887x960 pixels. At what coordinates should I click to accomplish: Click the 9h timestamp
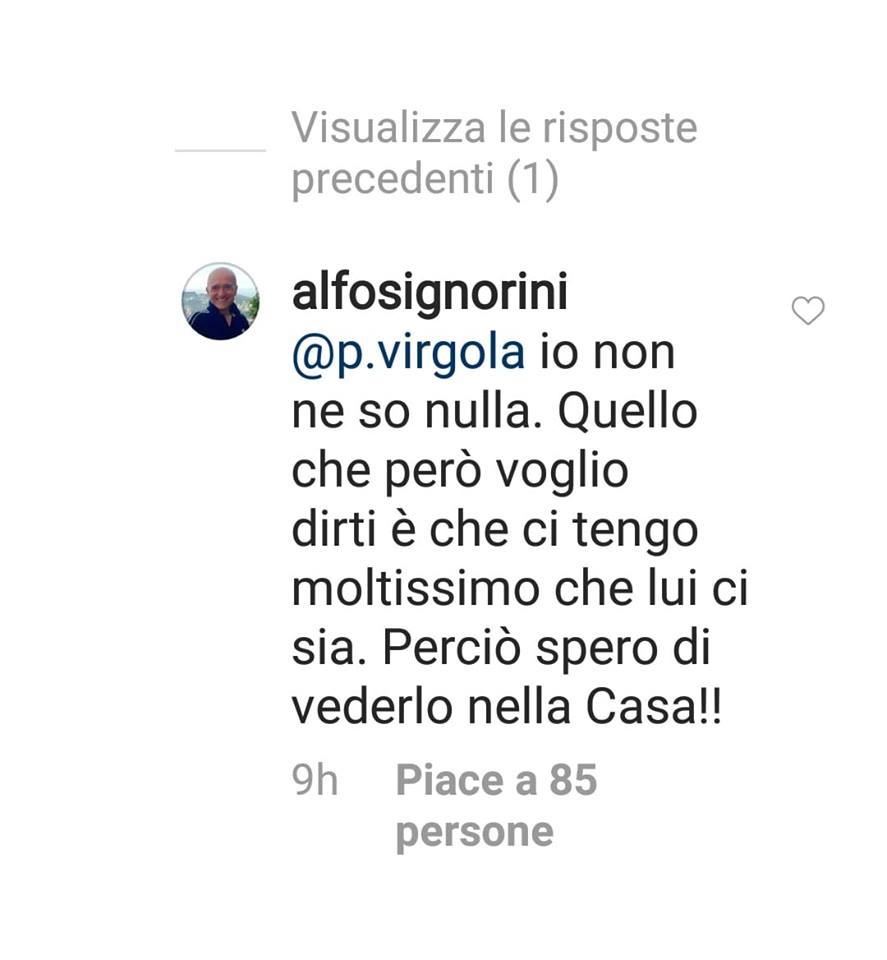tap(315, 780)
